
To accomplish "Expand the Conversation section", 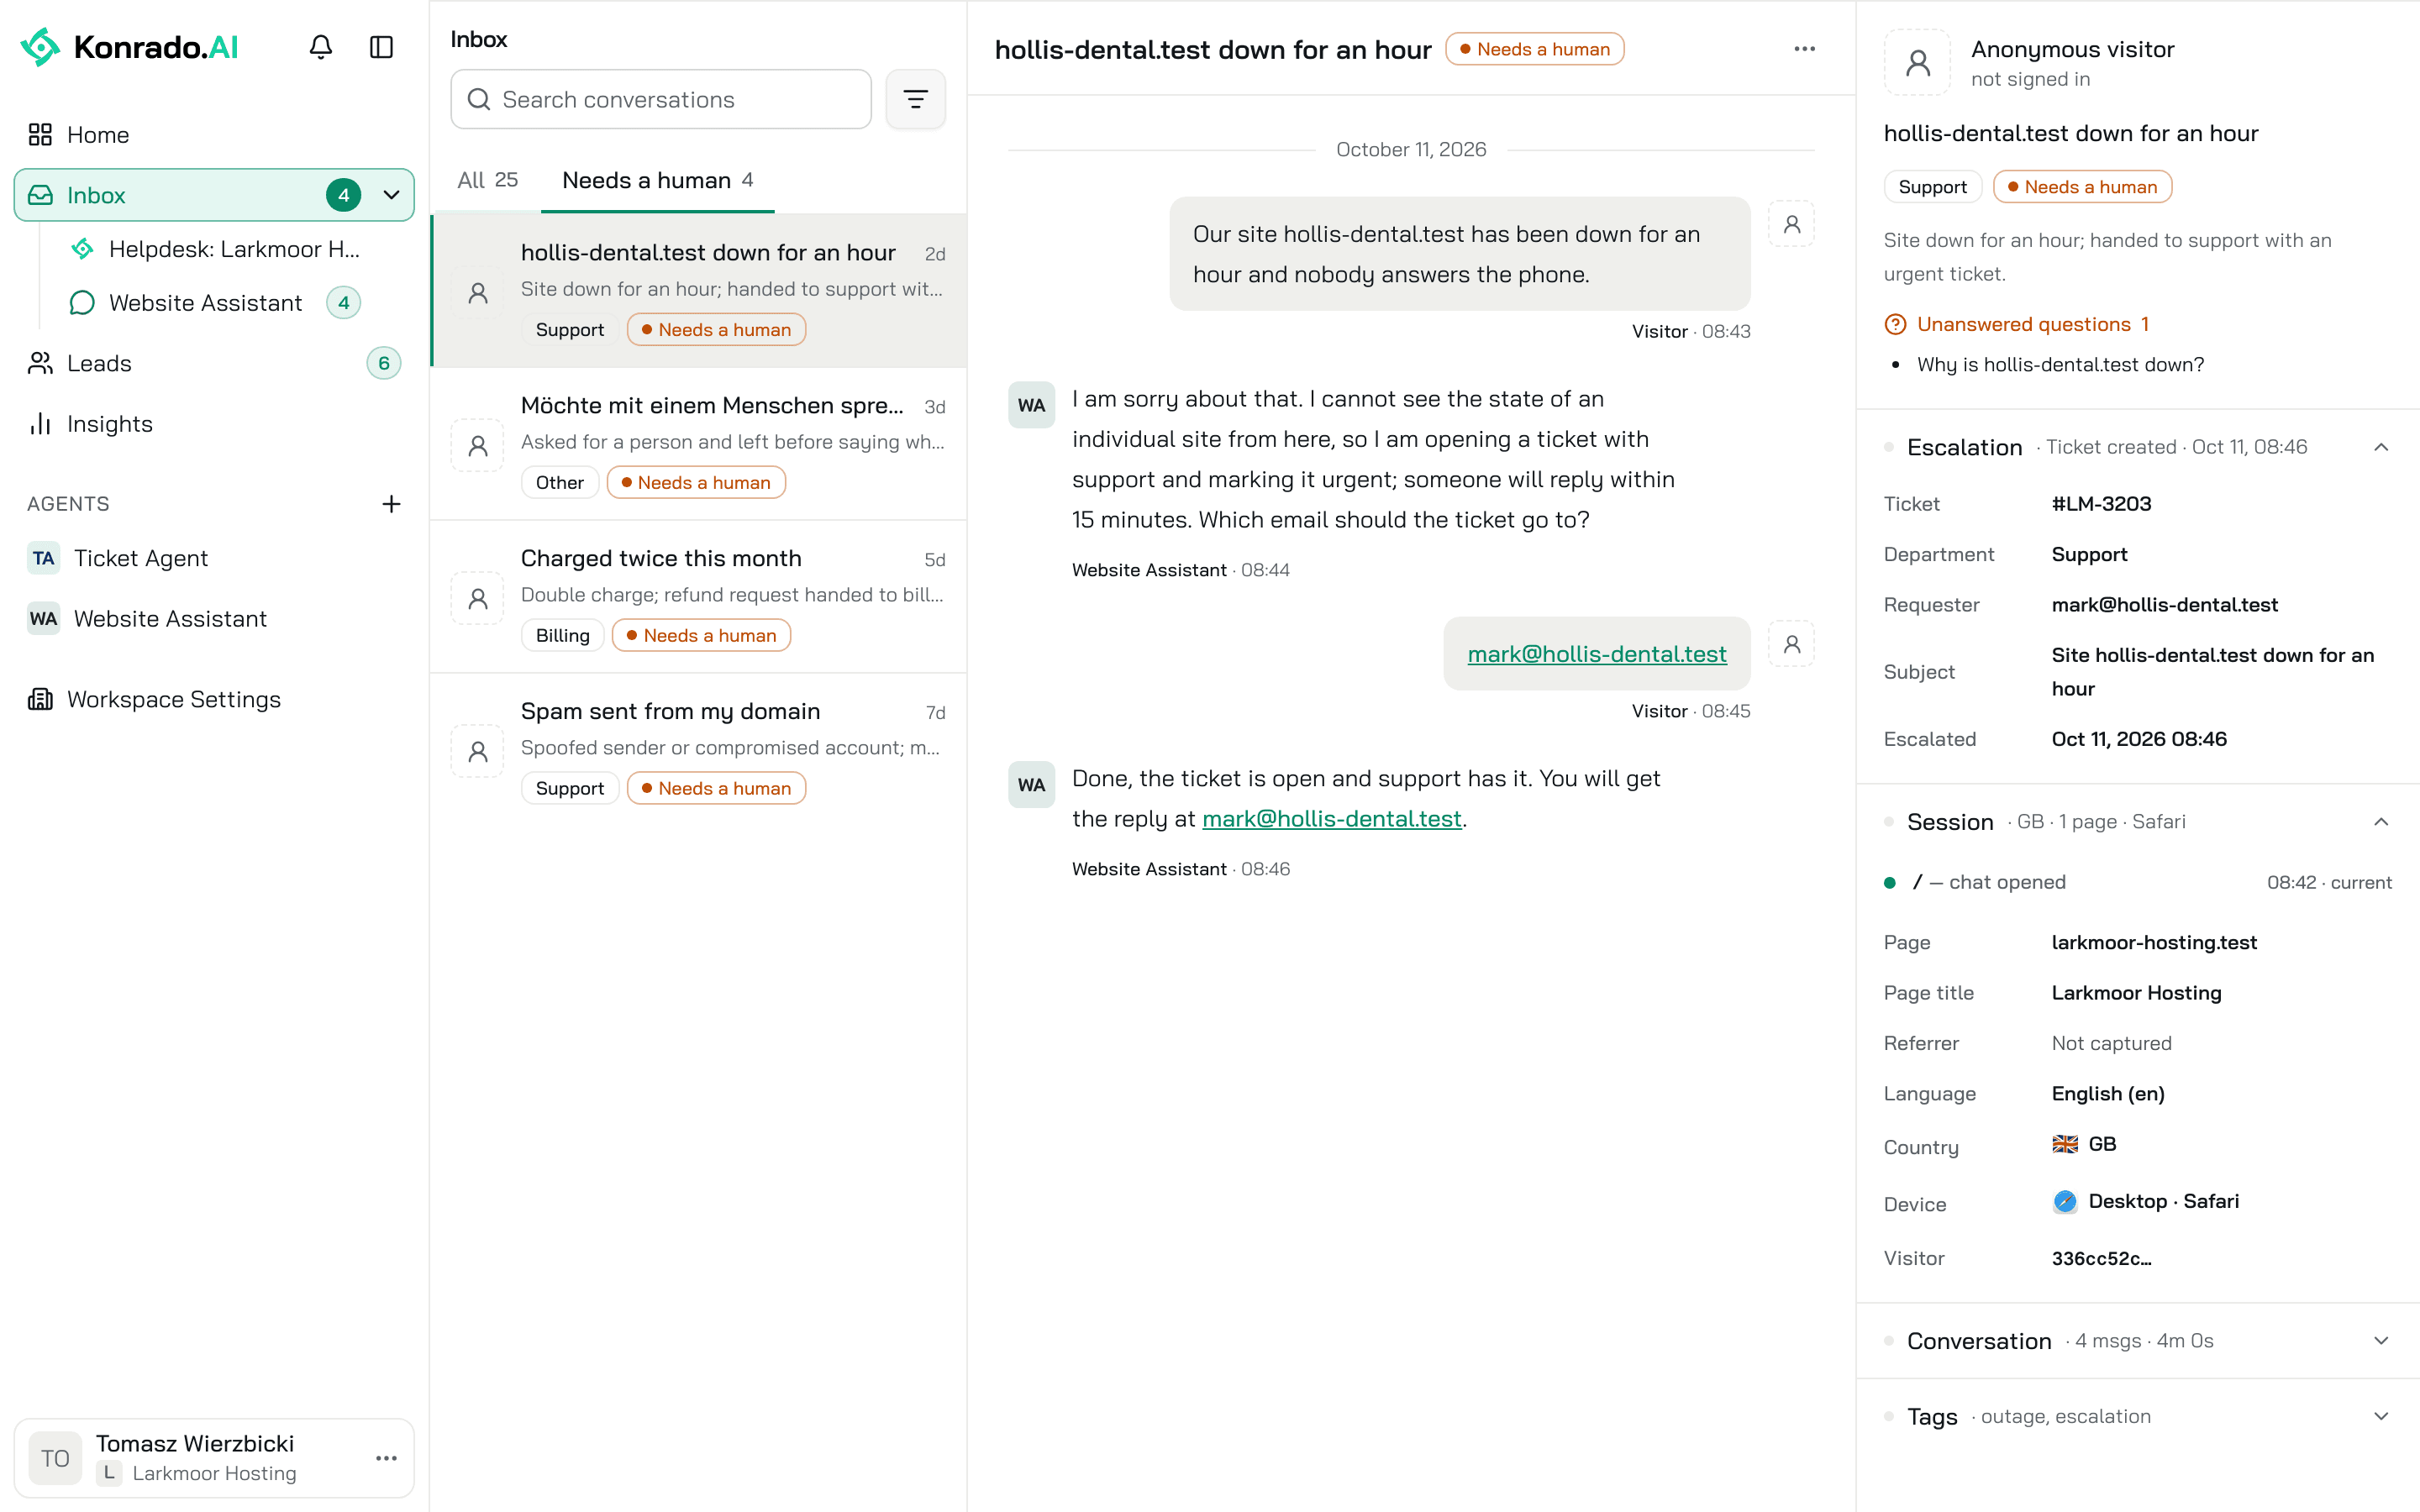I will 2380,1341.
